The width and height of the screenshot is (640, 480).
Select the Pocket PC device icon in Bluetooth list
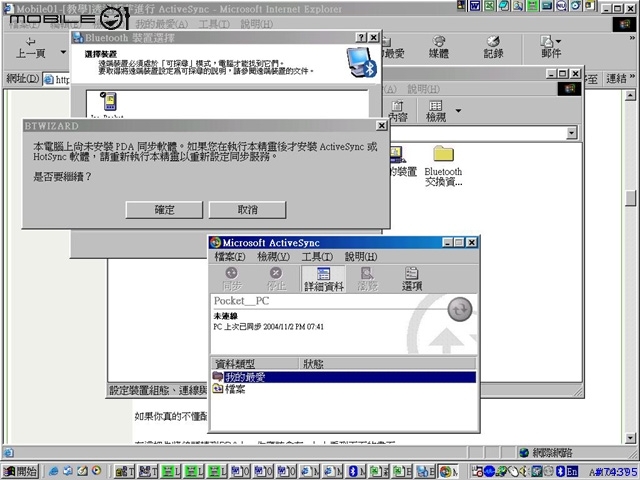pyautogui.click(x=109, y=102)
